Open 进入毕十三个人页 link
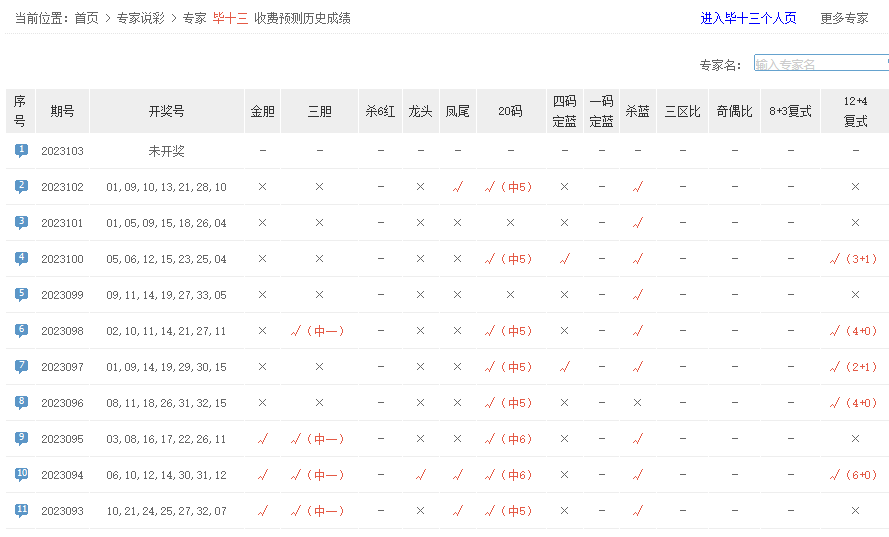Screen dimensions: 889x537 (x=748, y=18)
